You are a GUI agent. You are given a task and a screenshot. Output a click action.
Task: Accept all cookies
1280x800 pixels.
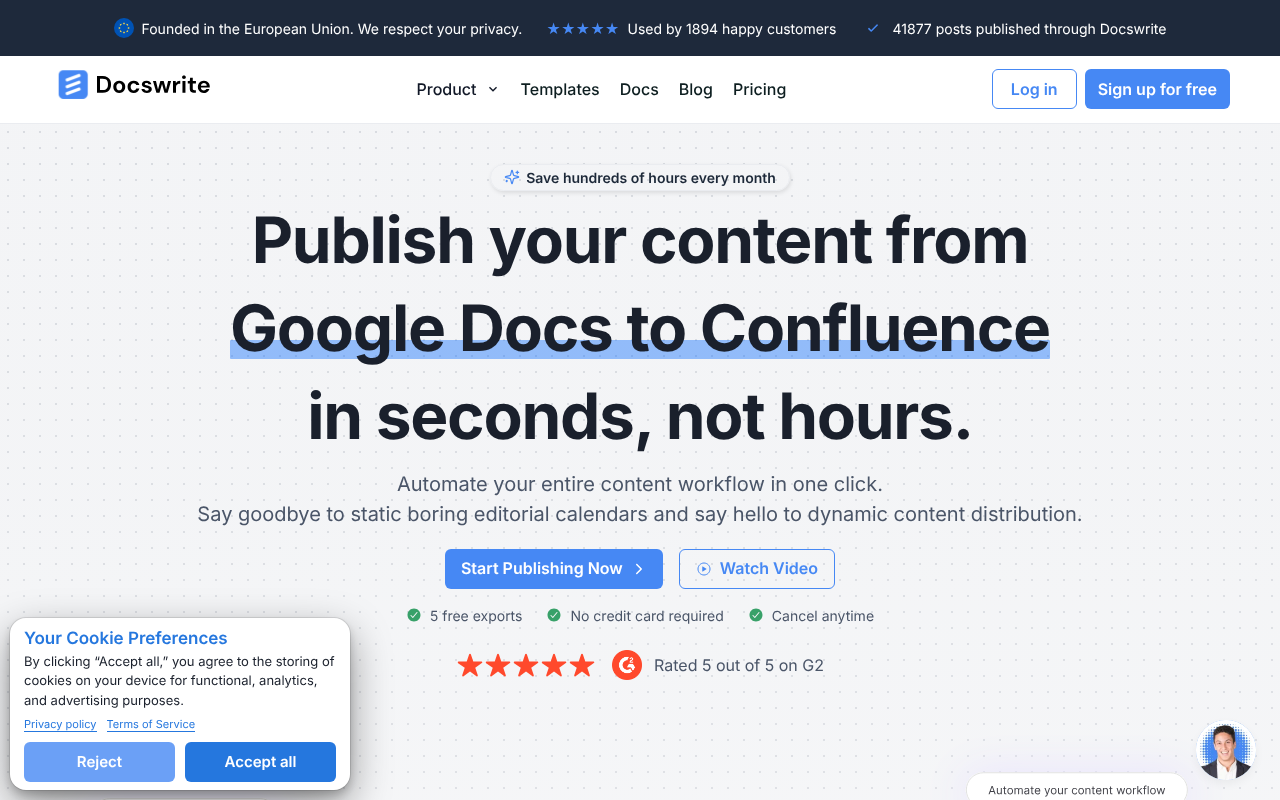(260, 761)
